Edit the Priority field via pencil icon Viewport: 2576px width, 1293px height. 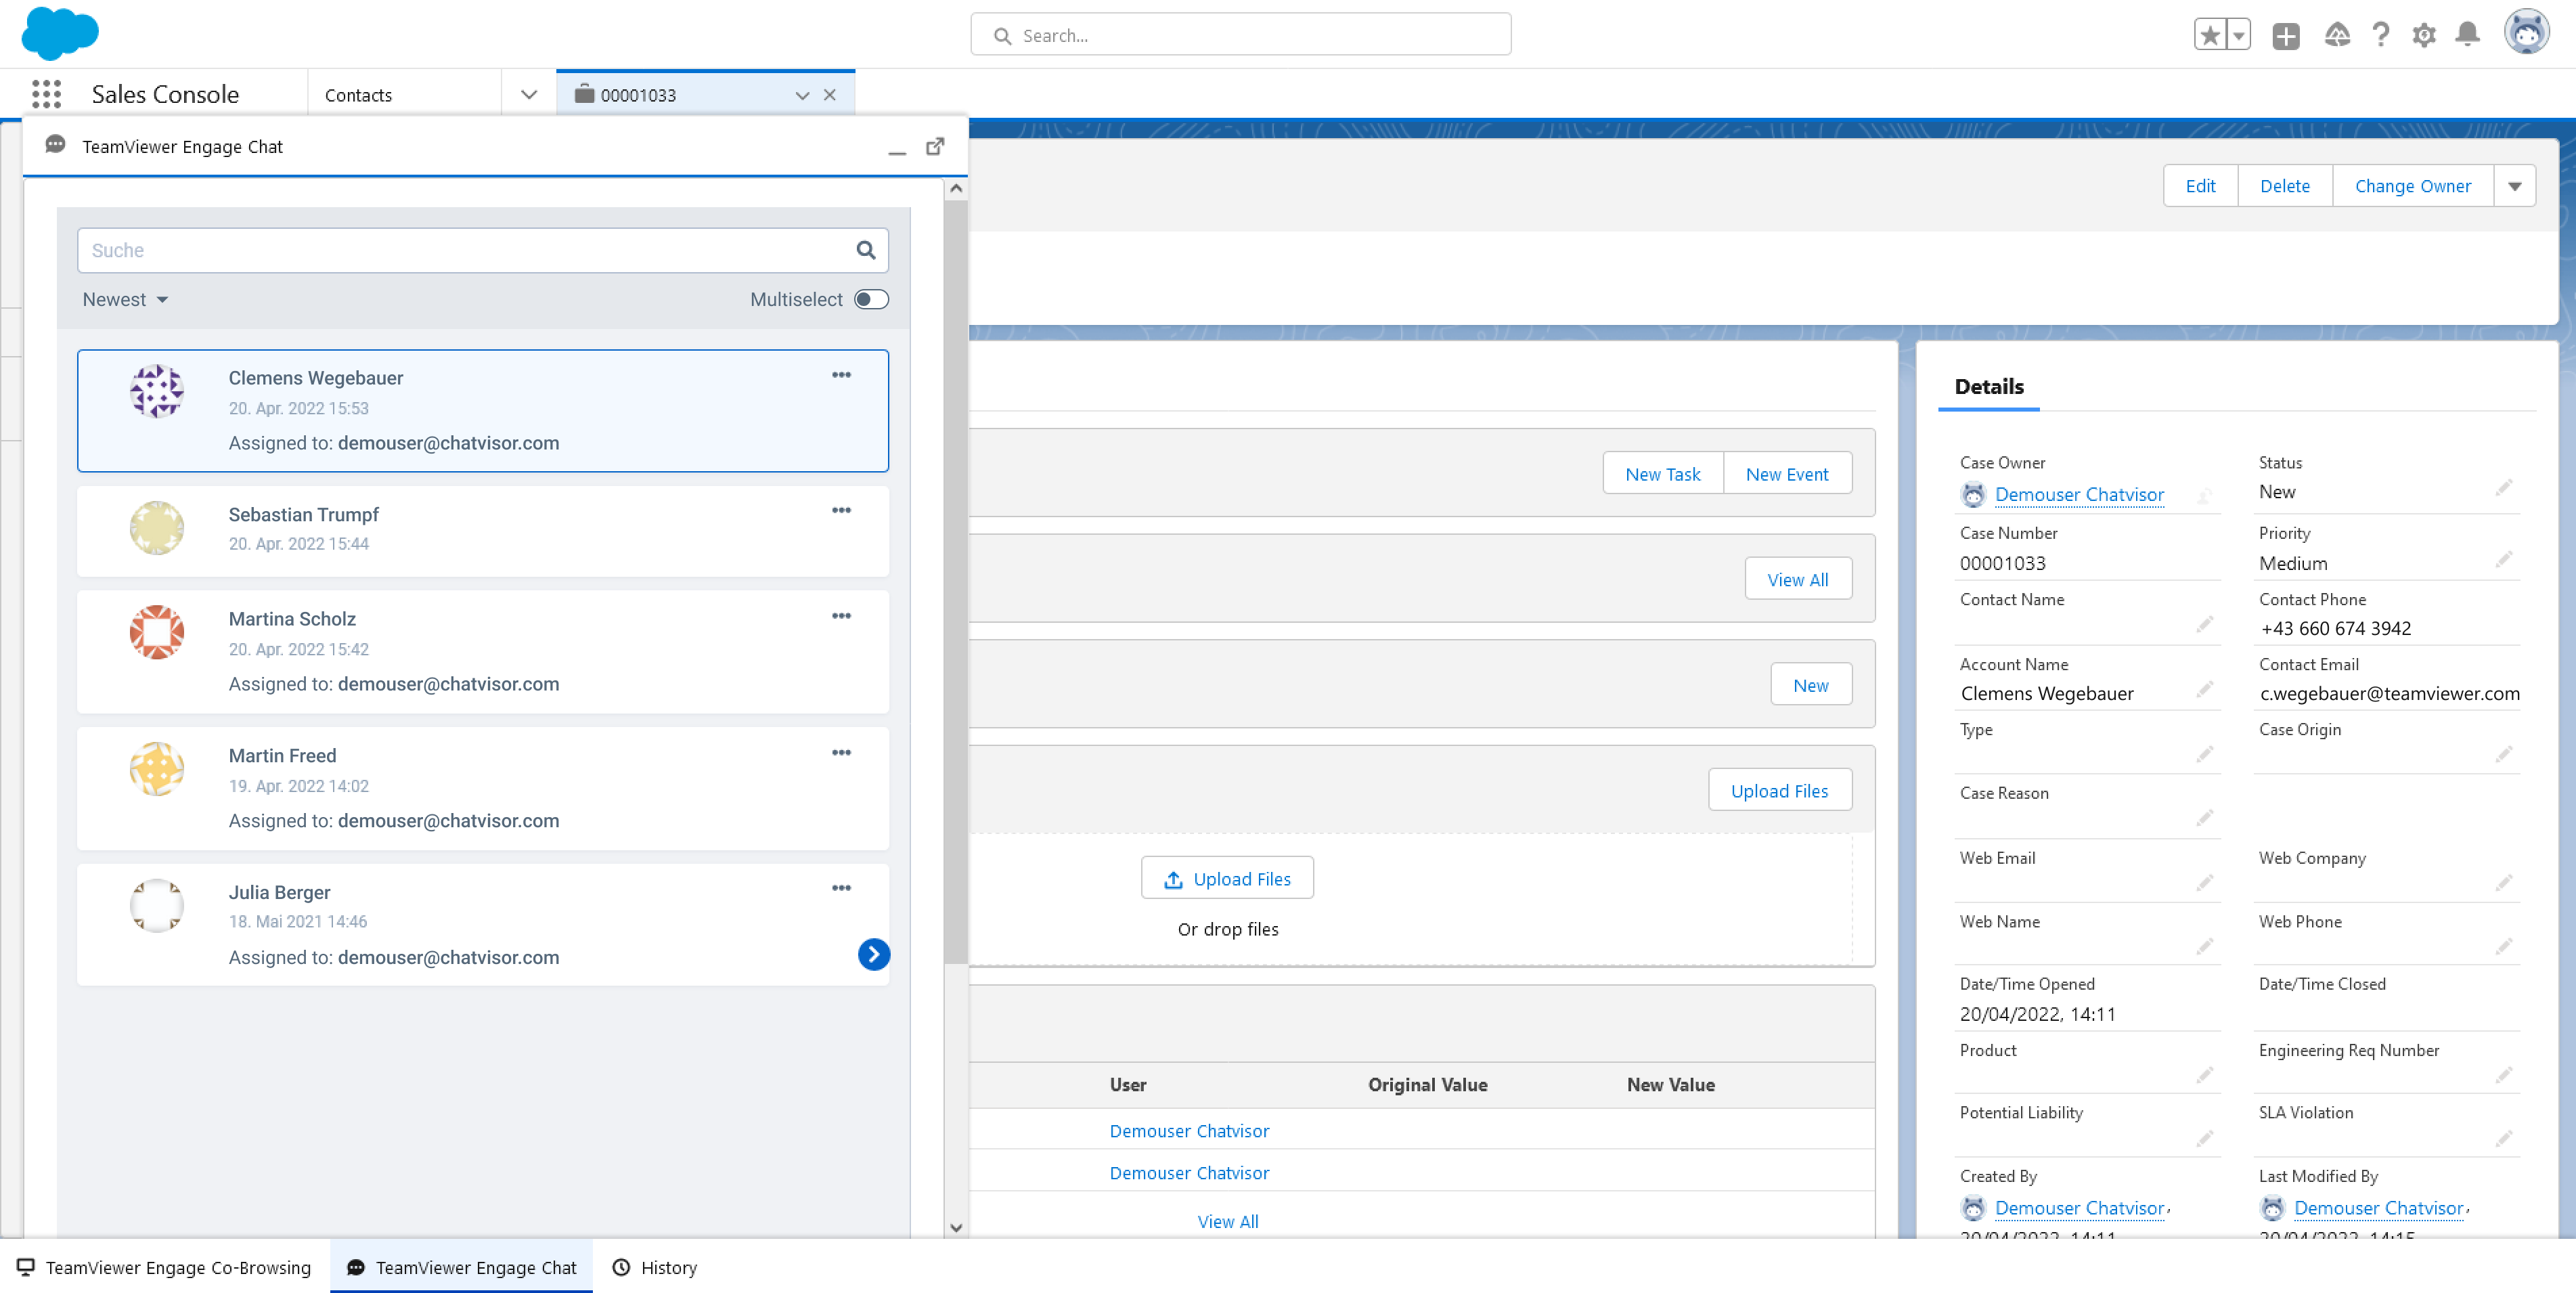2503,560
